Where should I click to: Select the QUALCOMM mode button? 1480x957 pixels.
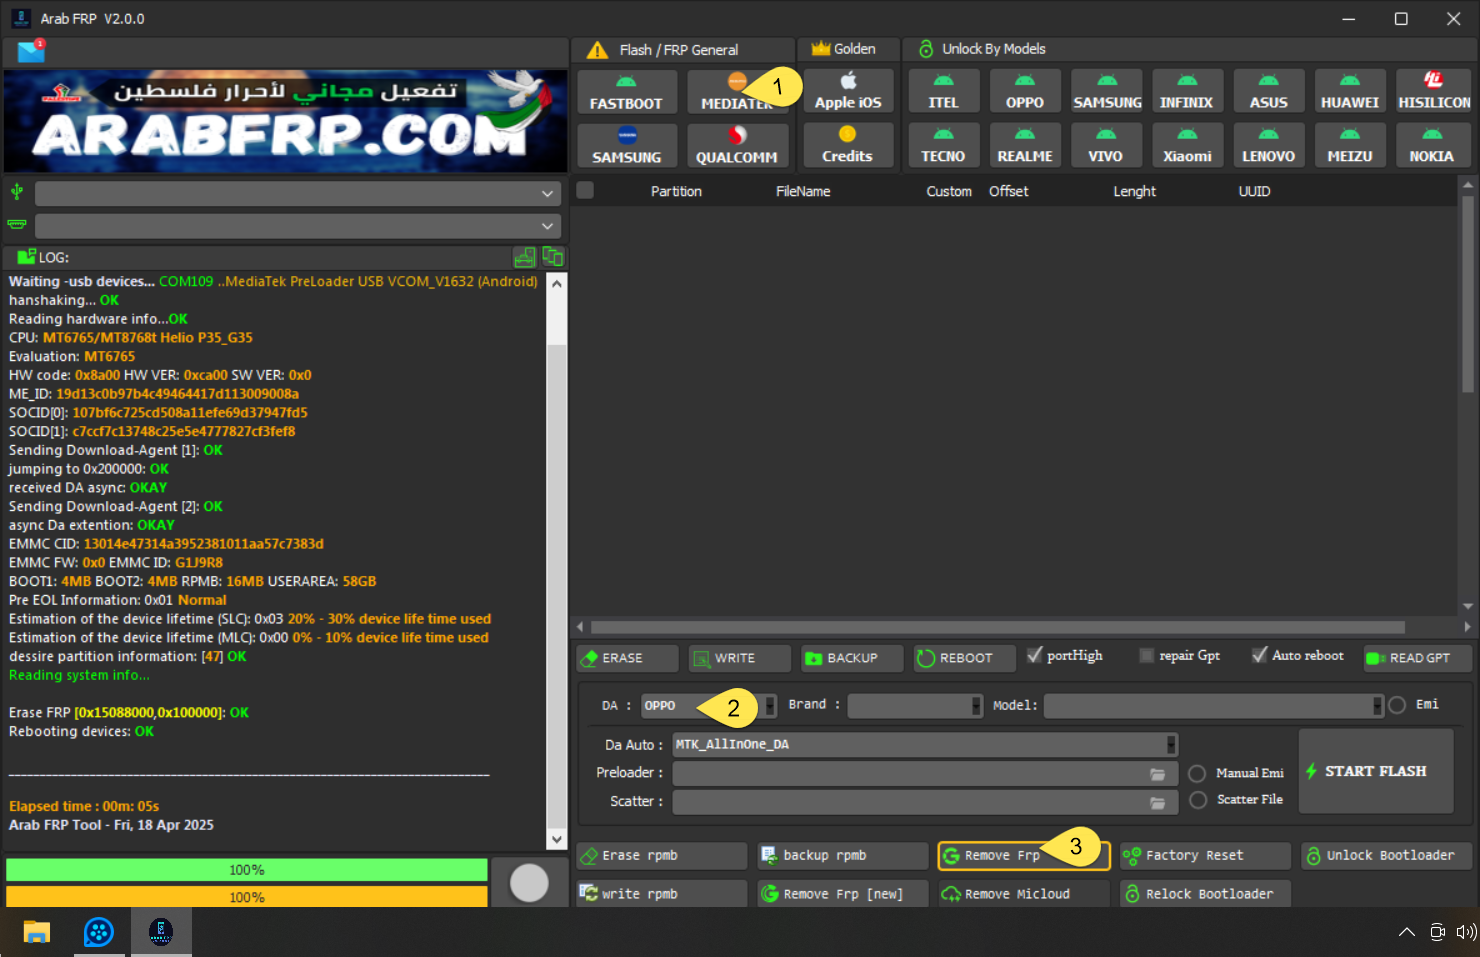click(737, 145)
